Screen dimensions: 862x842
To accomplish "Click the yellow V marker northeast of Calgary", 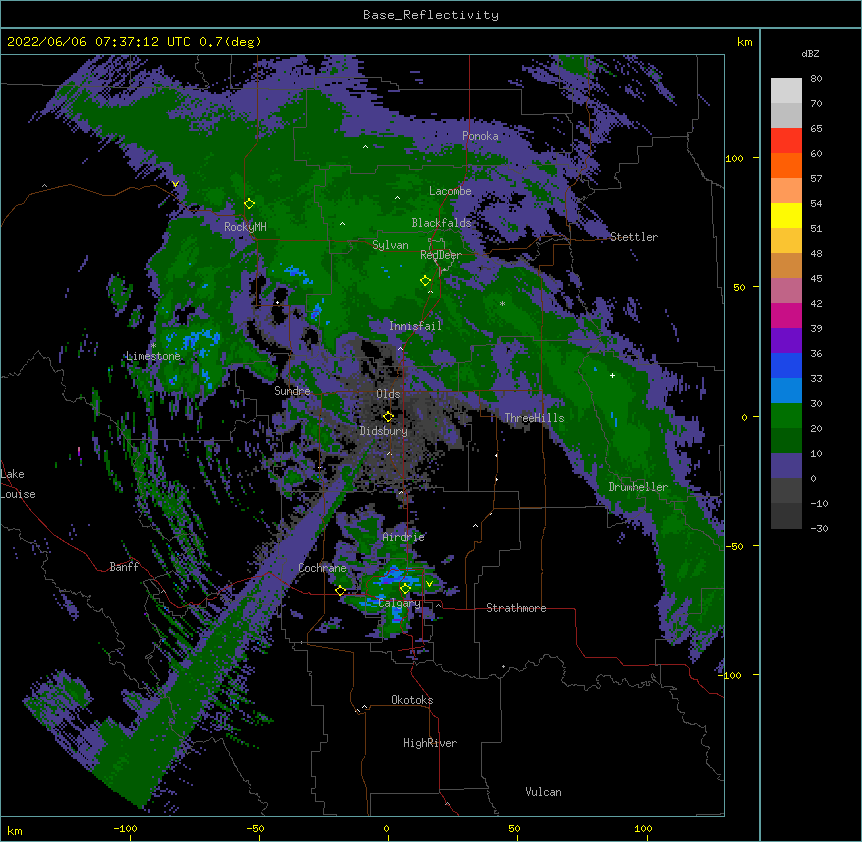I will (x=429, y=584).
